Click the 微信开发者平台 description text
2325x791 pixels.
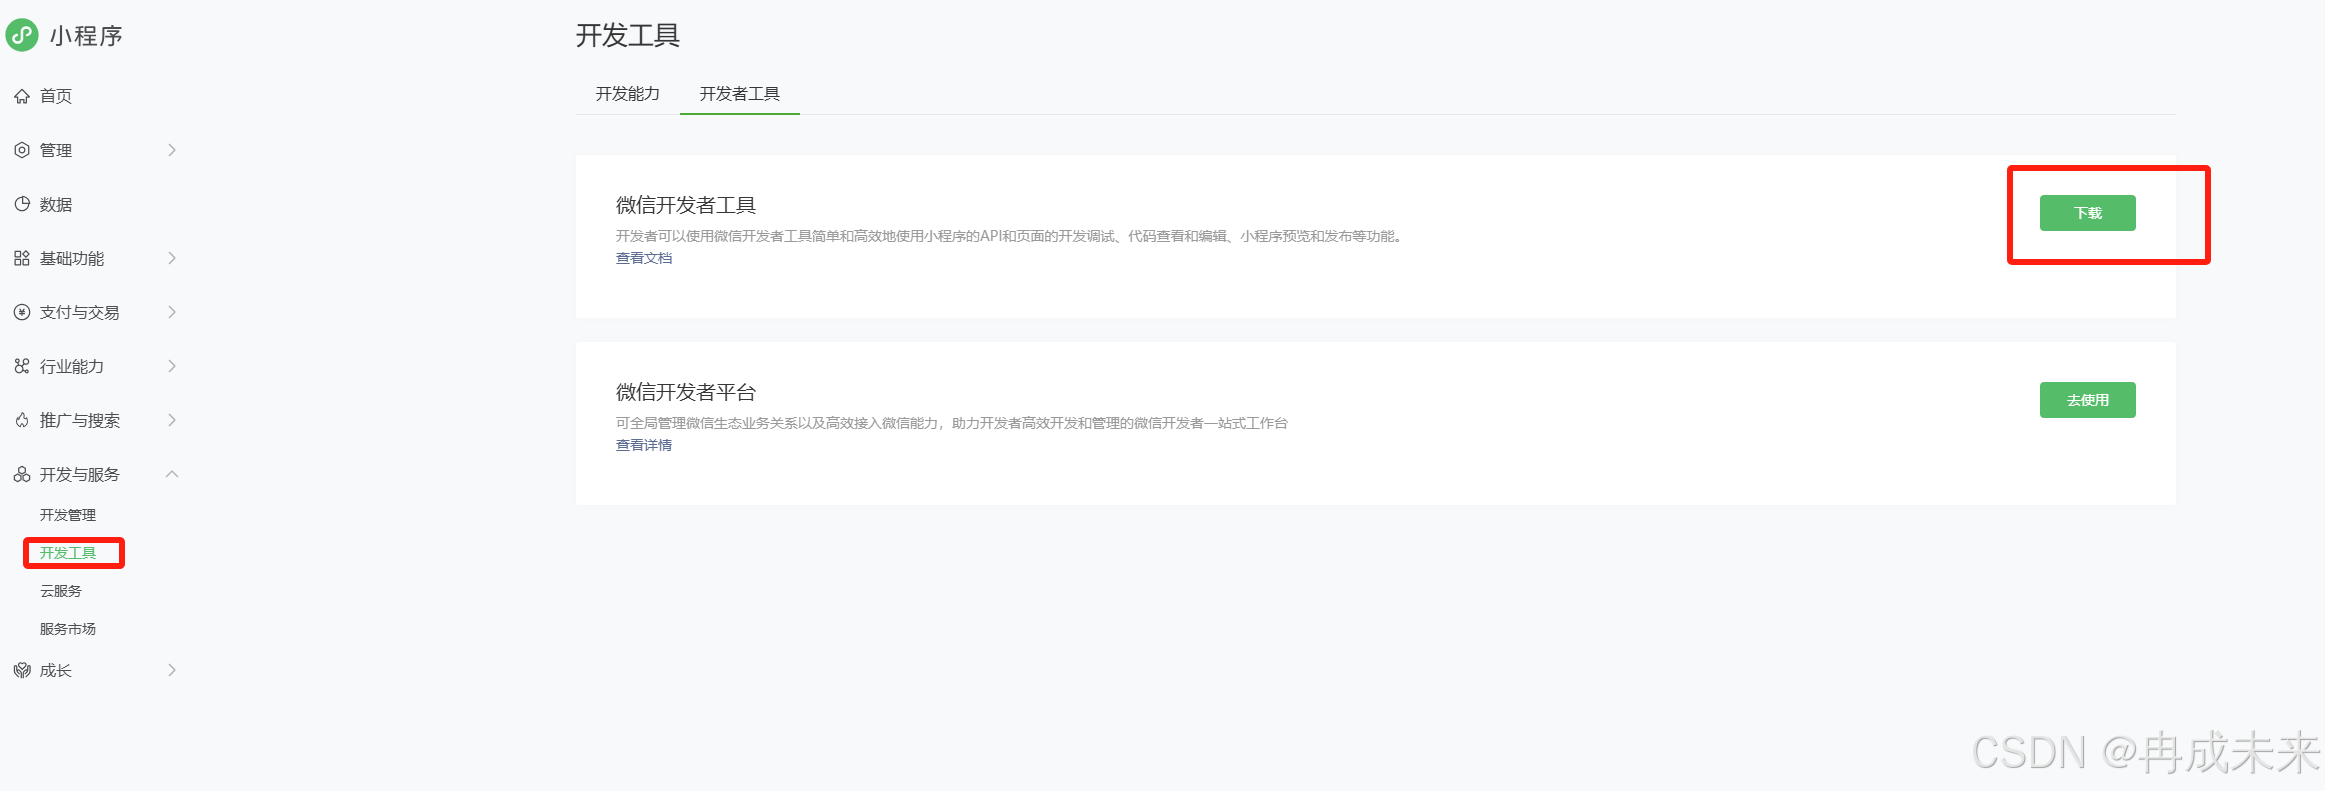pyautogui.click(x=952, y=423)
